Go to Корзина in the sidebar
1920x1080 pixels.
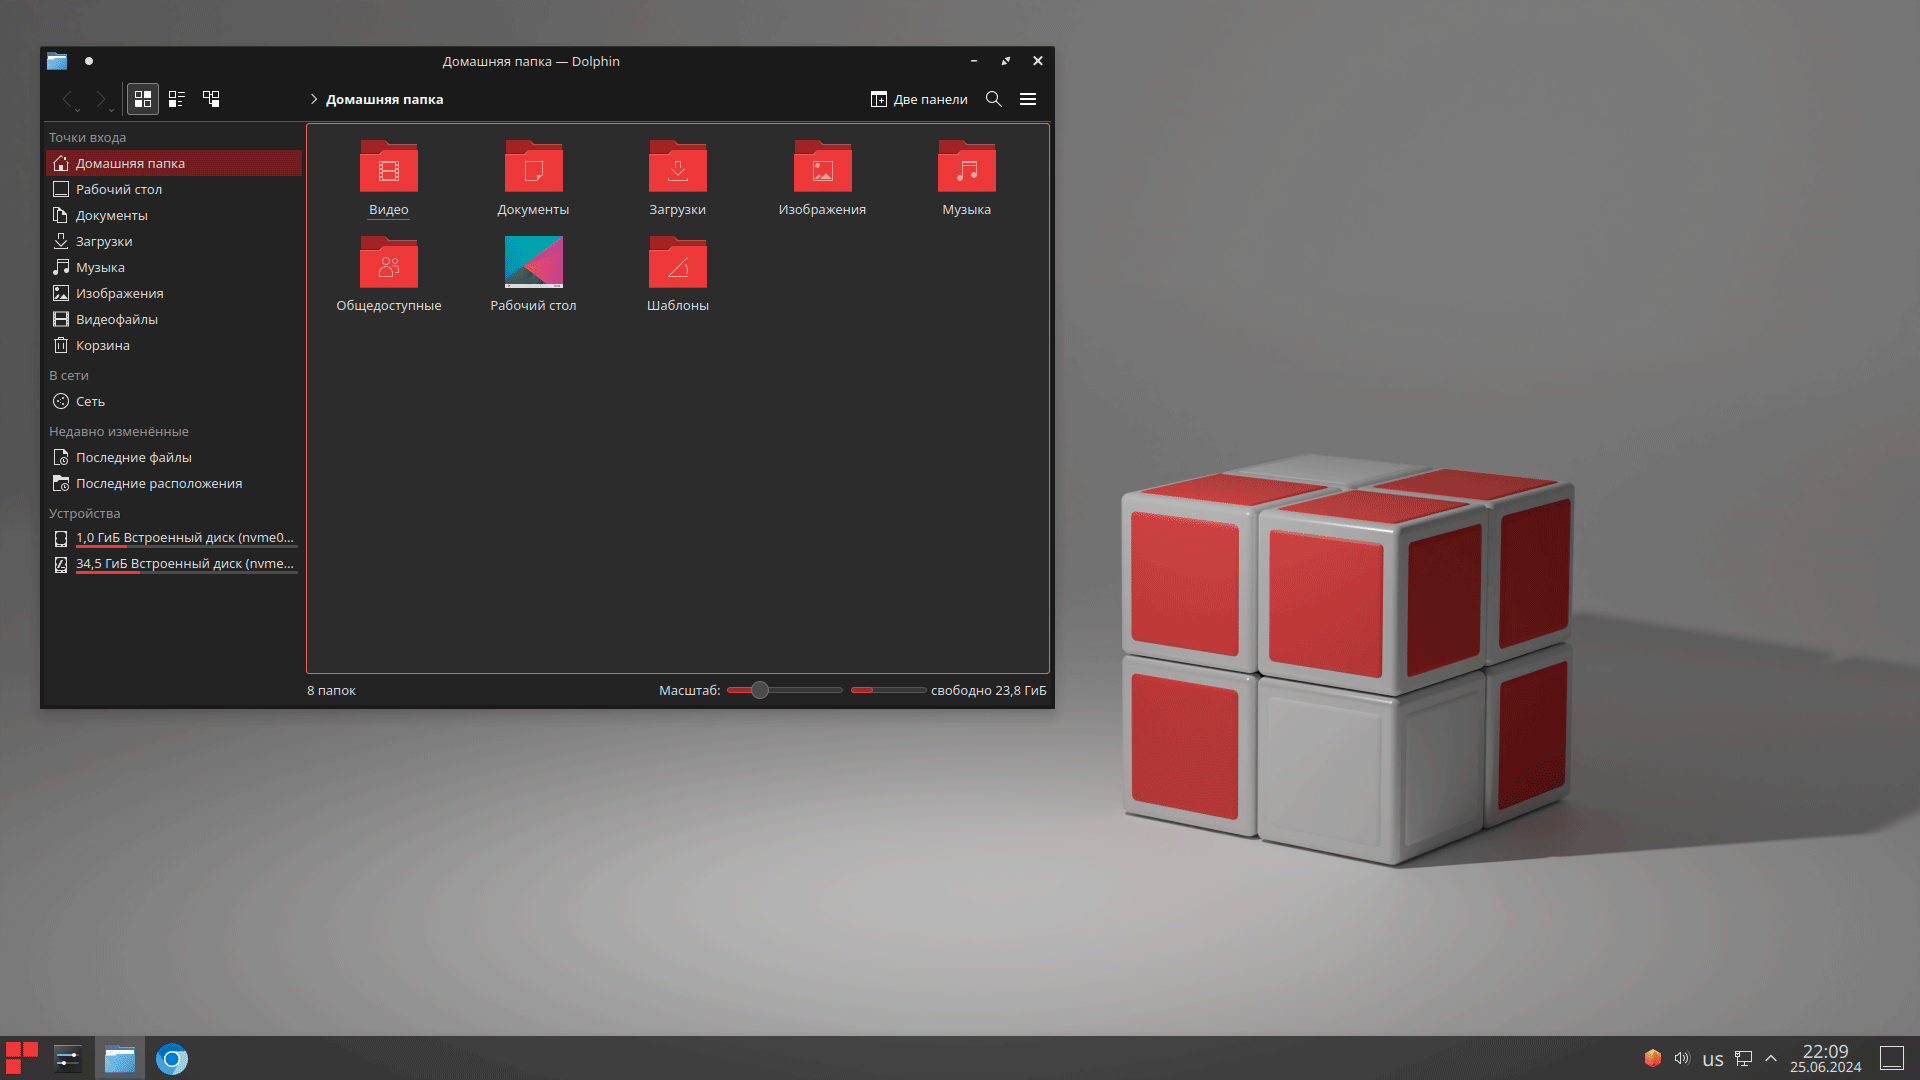(x=102, y=345)
